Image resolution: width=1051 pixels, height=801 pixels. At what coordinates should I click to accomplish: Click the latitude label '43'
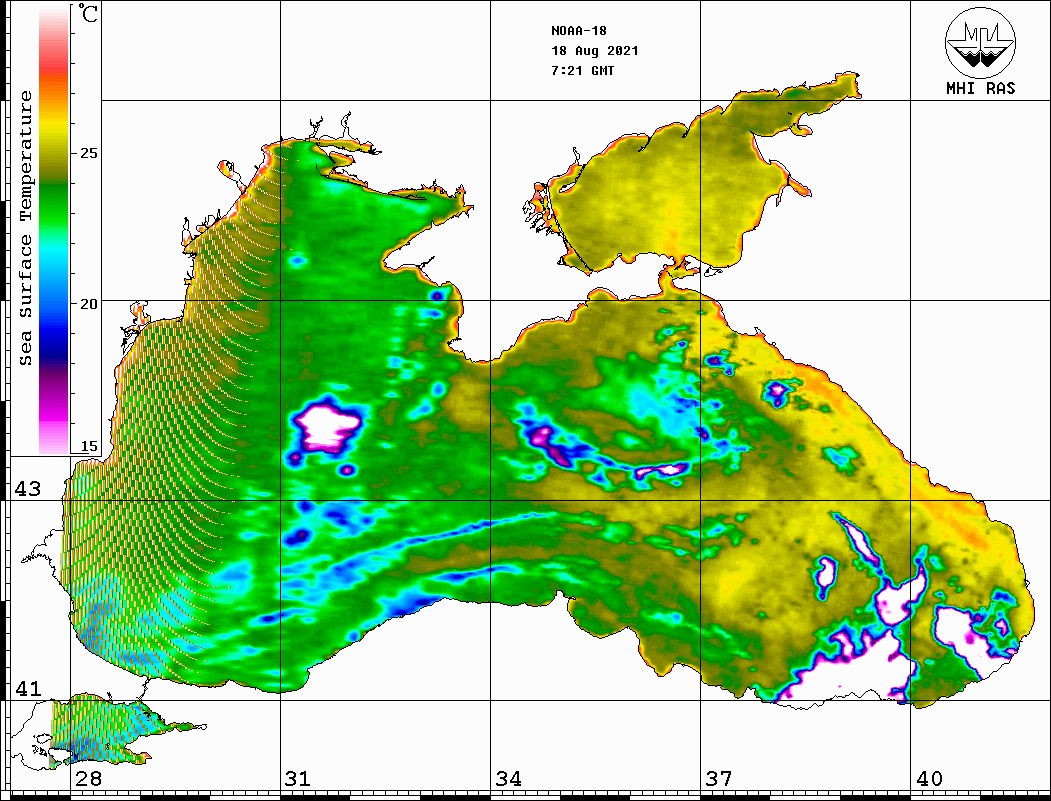[x=28, y=489]
